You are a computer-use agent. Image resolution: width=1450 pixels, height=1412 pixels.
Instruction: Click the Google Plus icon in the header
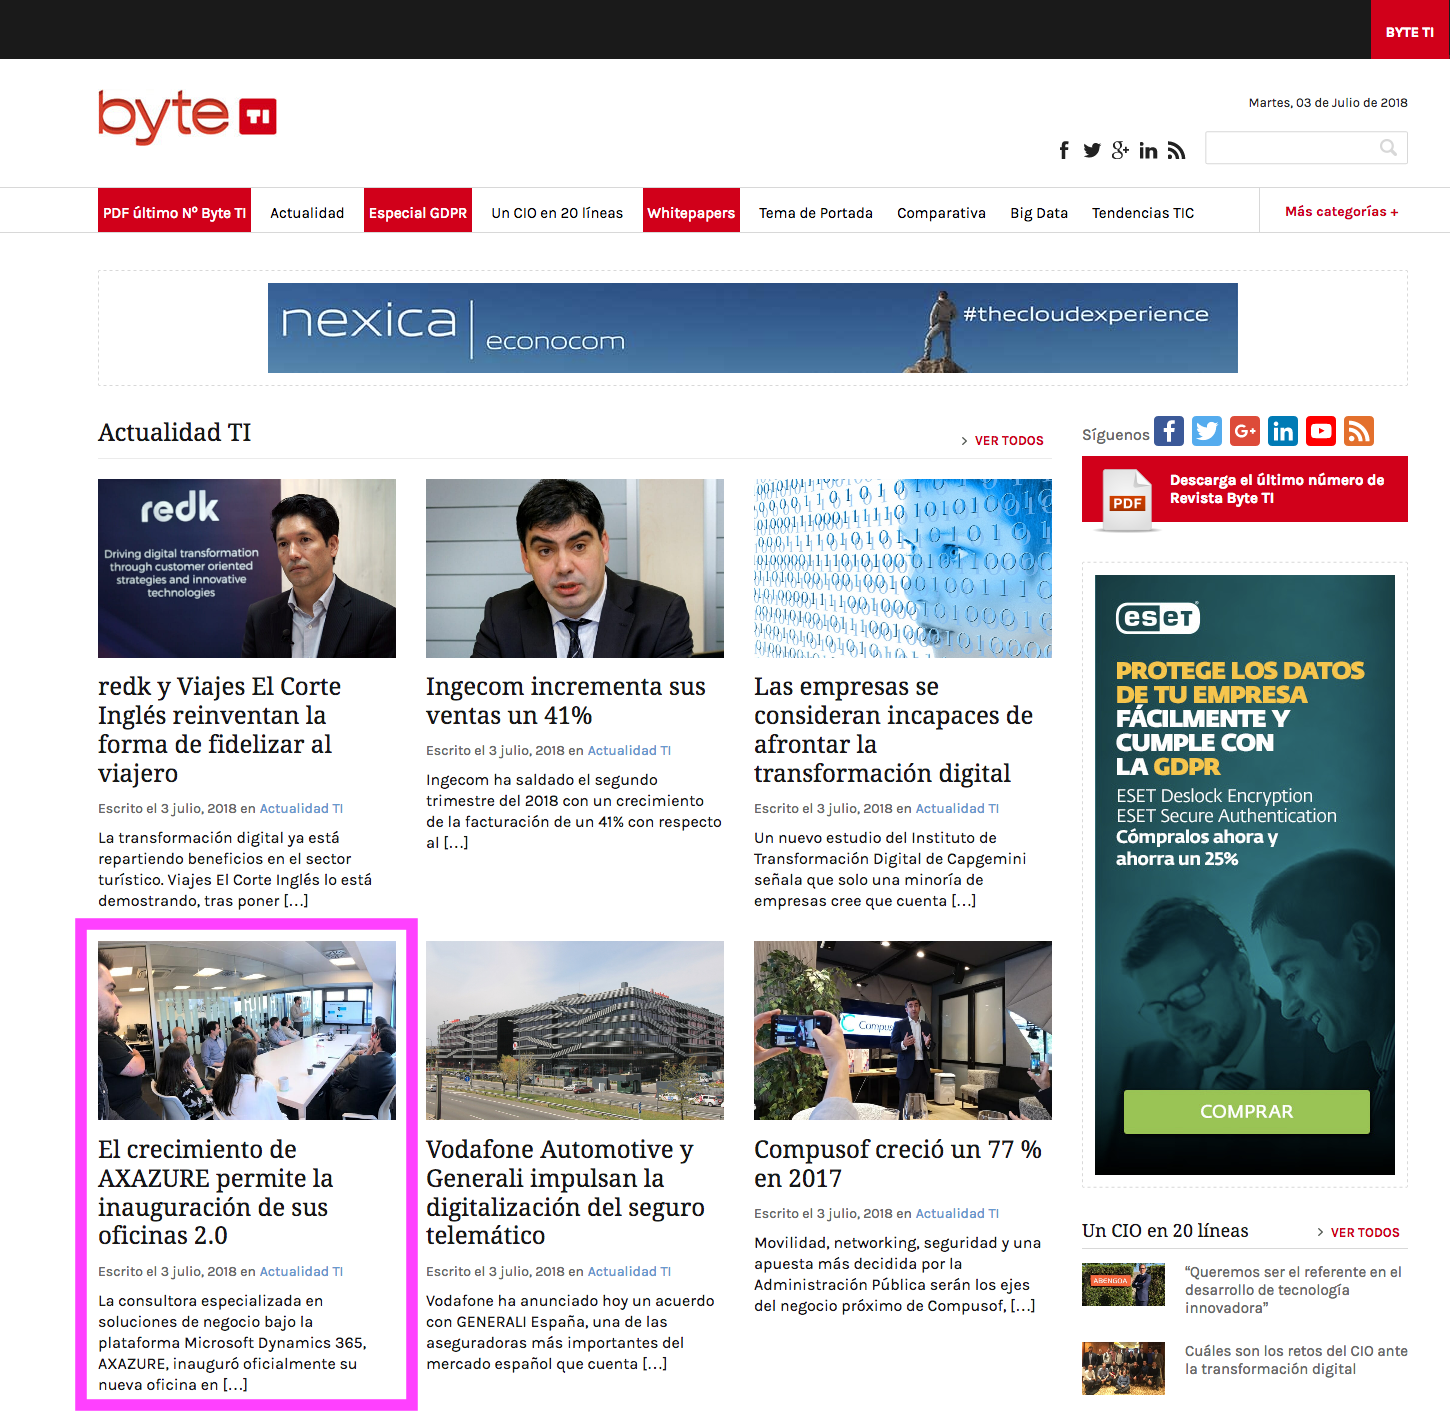tap(1120, 150)
